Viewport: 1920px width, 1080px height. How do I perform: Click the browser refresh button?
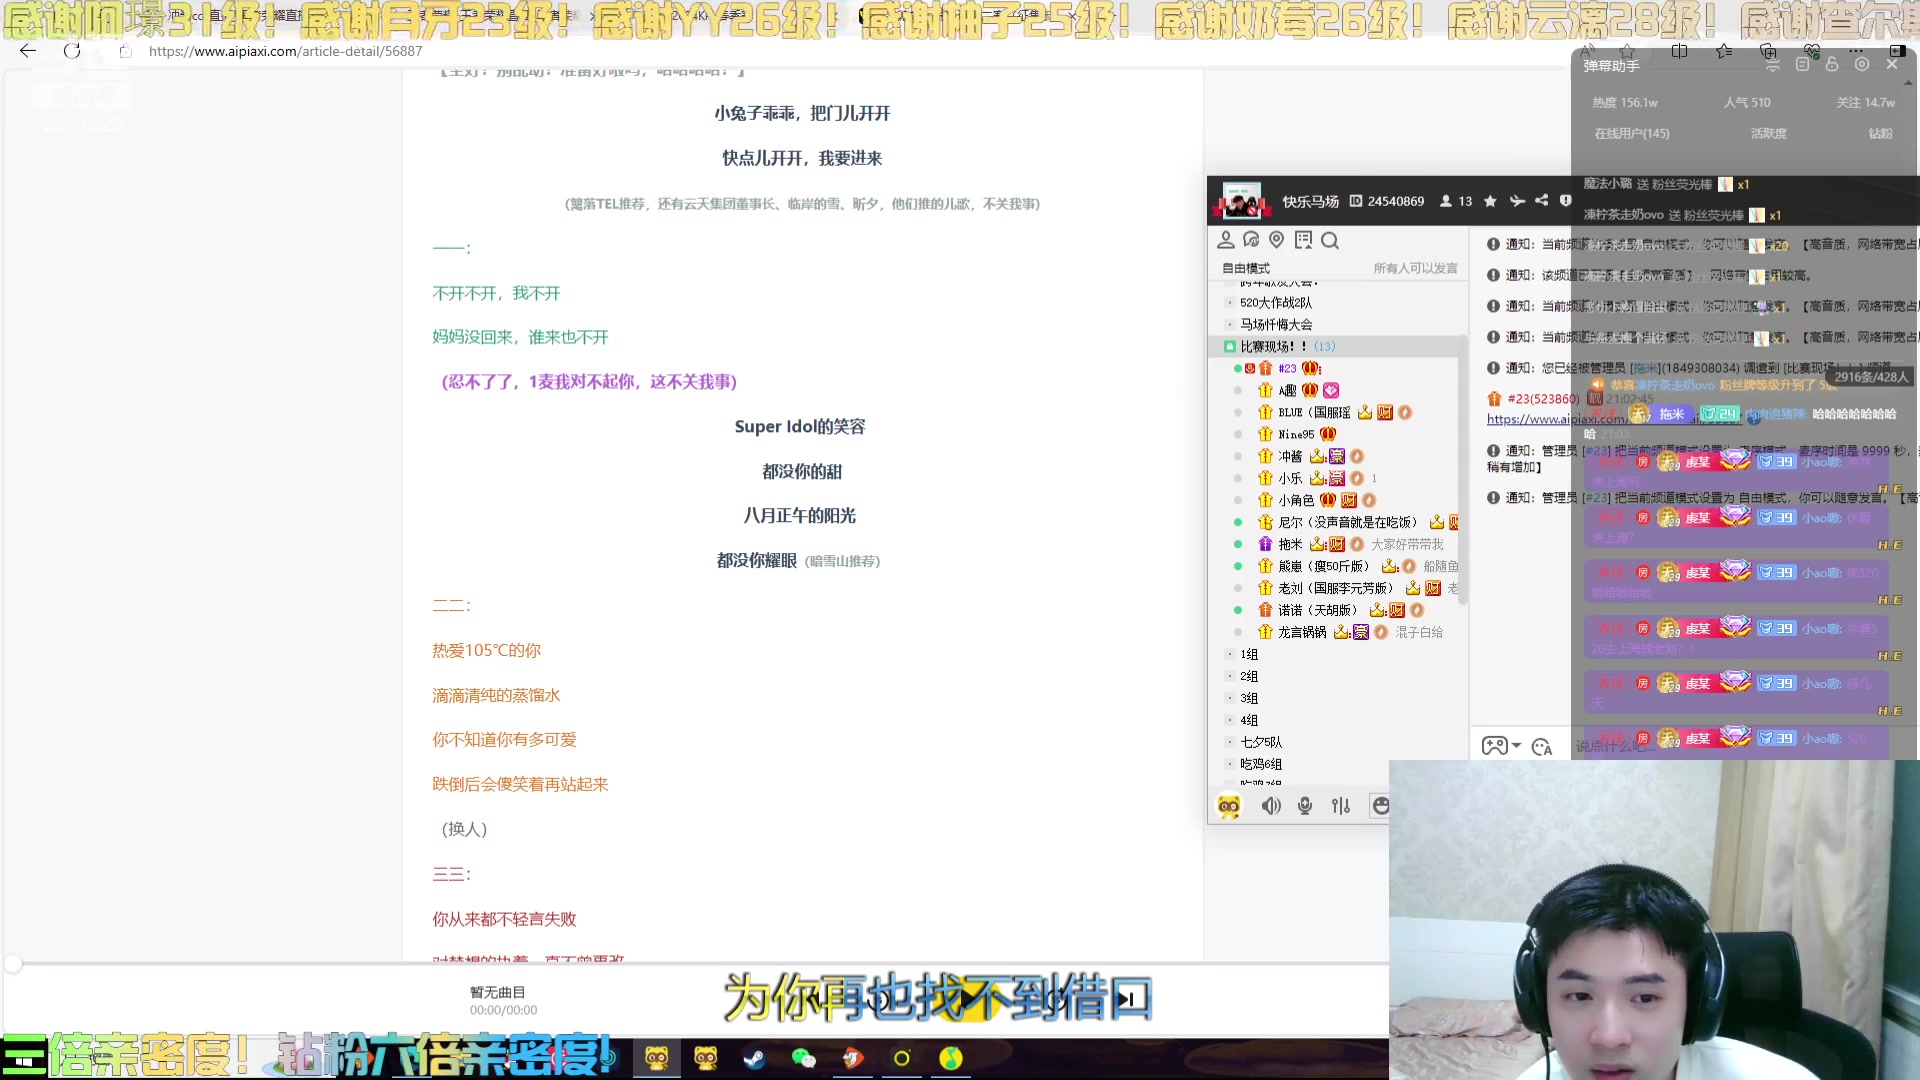(x=72, y=51)
